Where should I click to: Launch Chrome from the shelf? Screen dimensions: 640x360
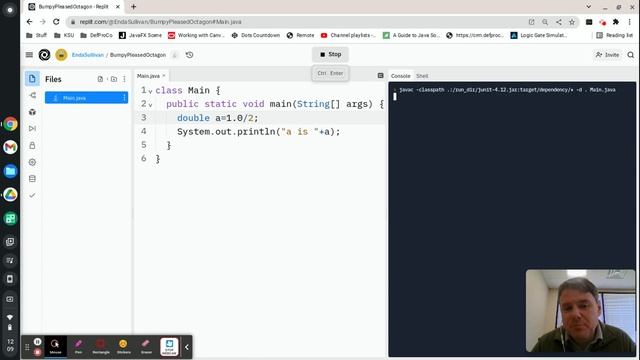[x=10, y=124]
